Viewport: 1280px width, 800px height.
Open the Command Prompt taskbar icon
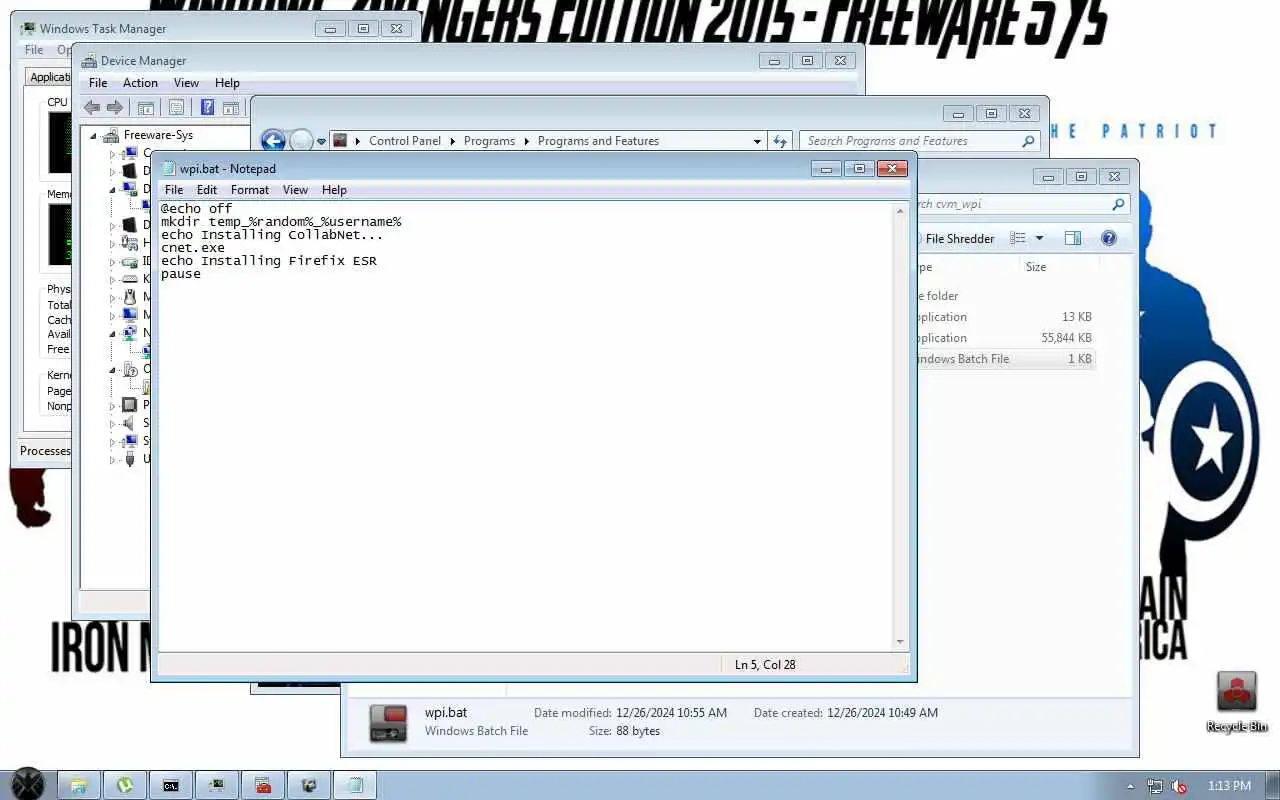click(171, 785)
